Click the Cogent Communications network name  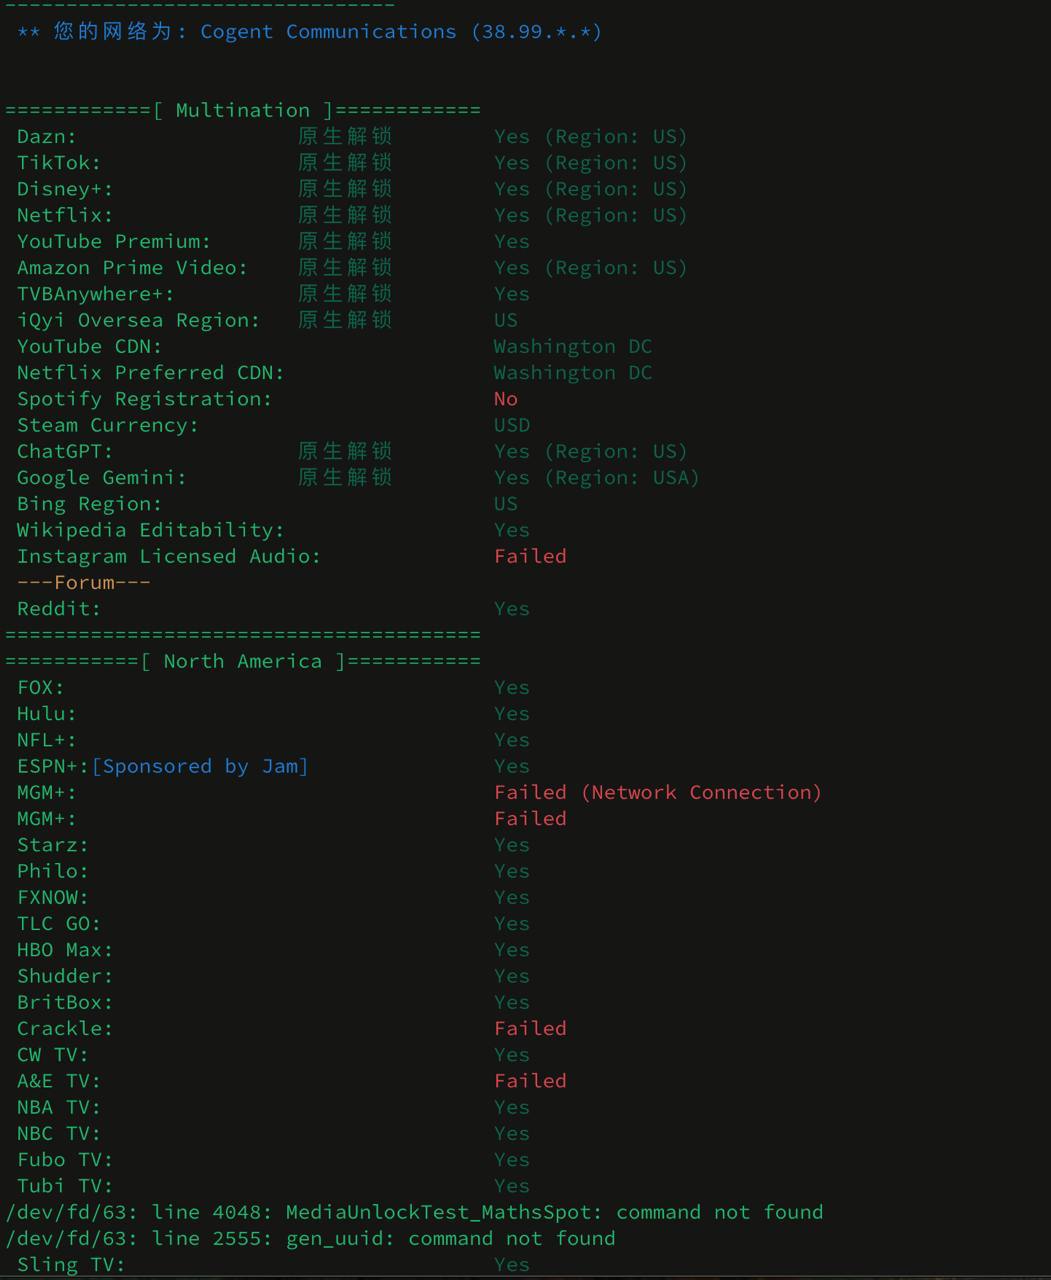328,32
